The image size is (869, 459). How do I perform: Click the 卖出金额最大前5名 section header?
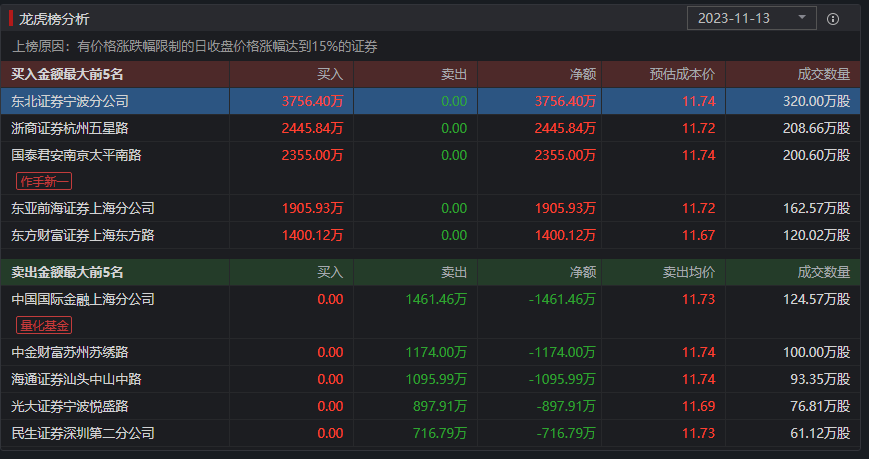[x=67, y=272]
